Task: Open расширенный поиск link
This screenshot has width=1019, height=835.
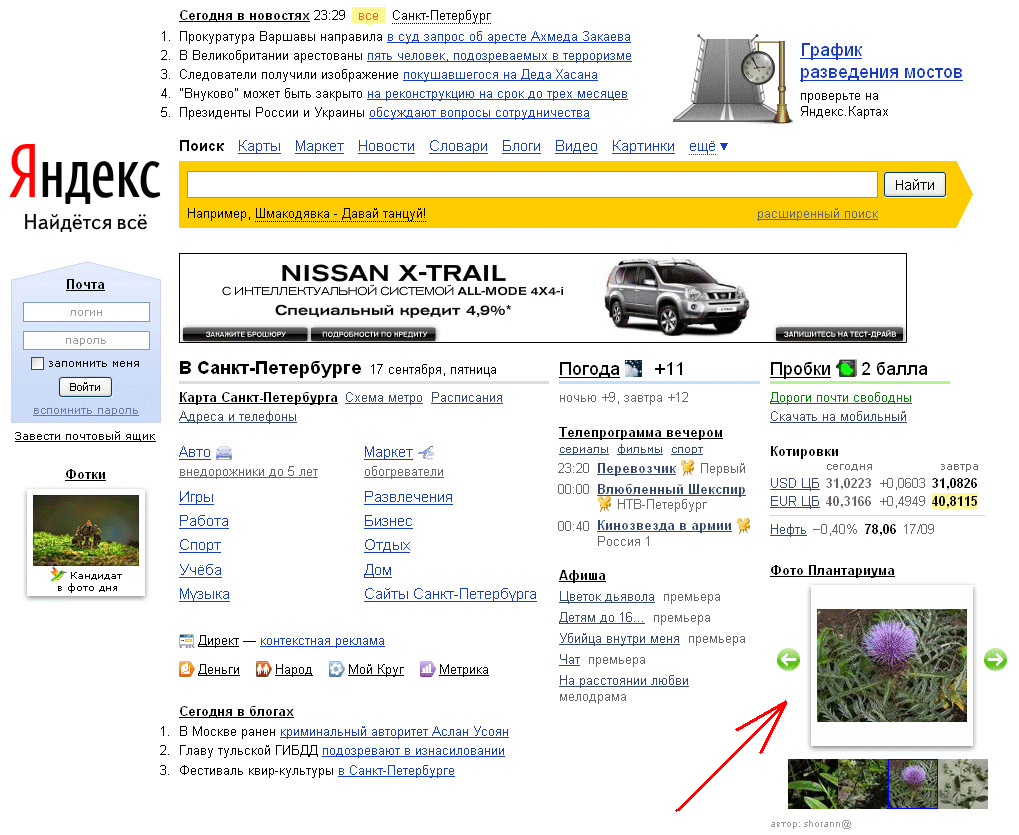Action: (x=817, y=214)
